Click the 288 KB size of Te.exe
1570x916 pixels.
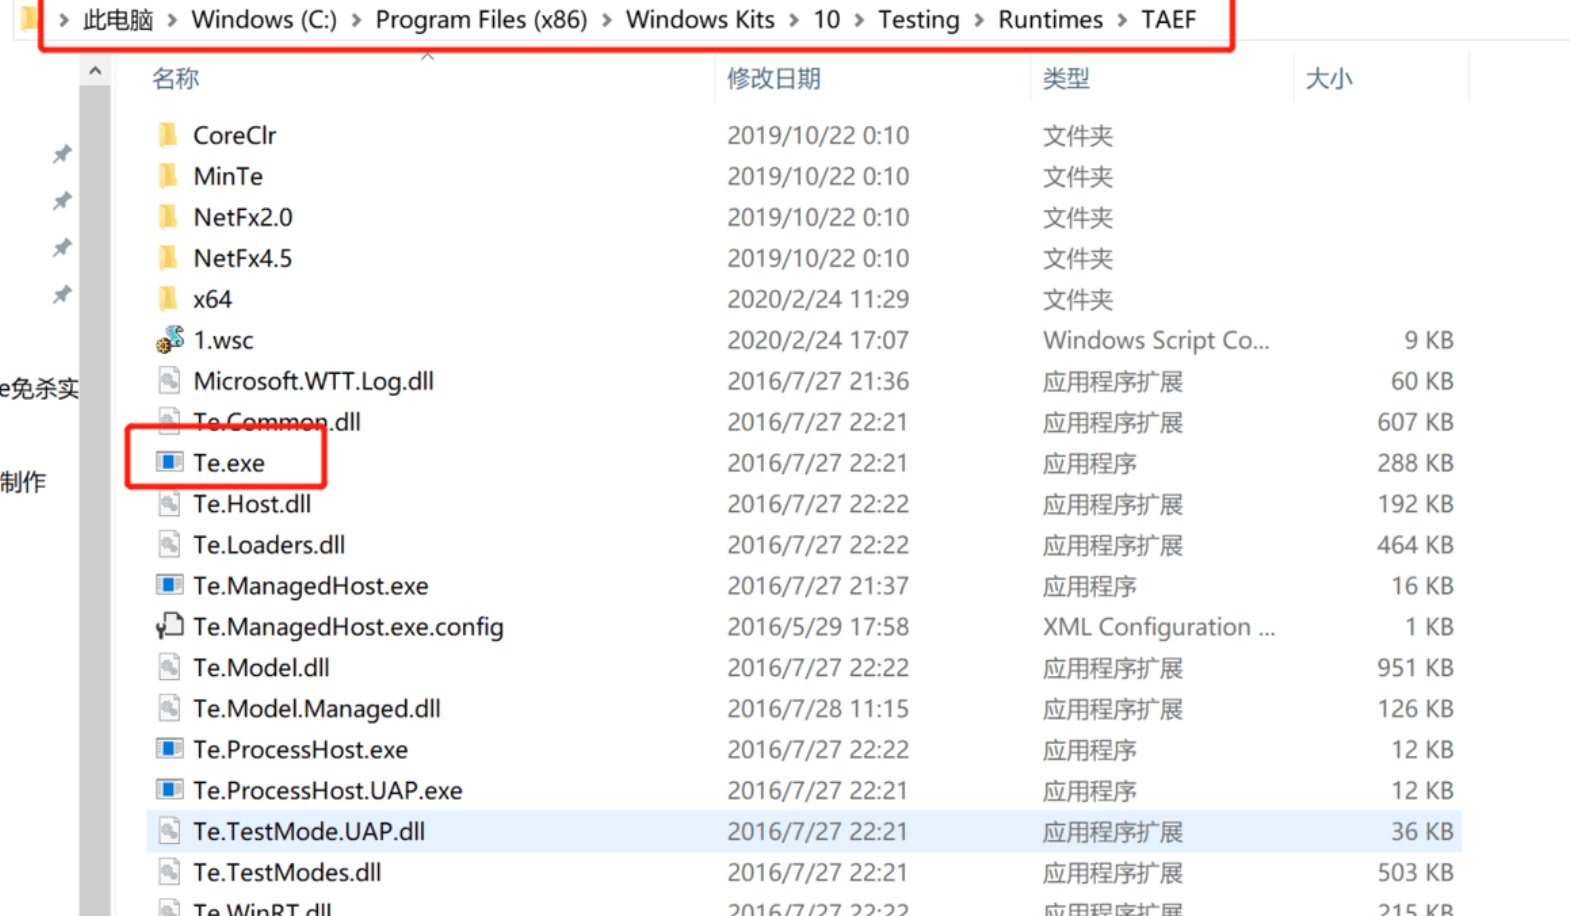point(1415,463)
